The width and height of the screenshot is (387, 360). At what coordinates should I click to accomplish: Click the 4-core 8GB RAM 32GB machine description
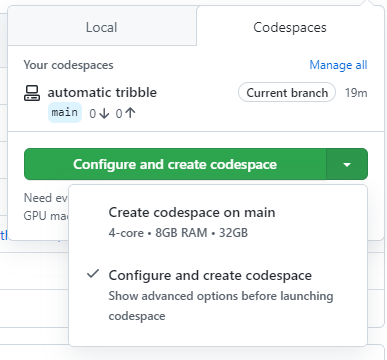(x=178, y=232)
